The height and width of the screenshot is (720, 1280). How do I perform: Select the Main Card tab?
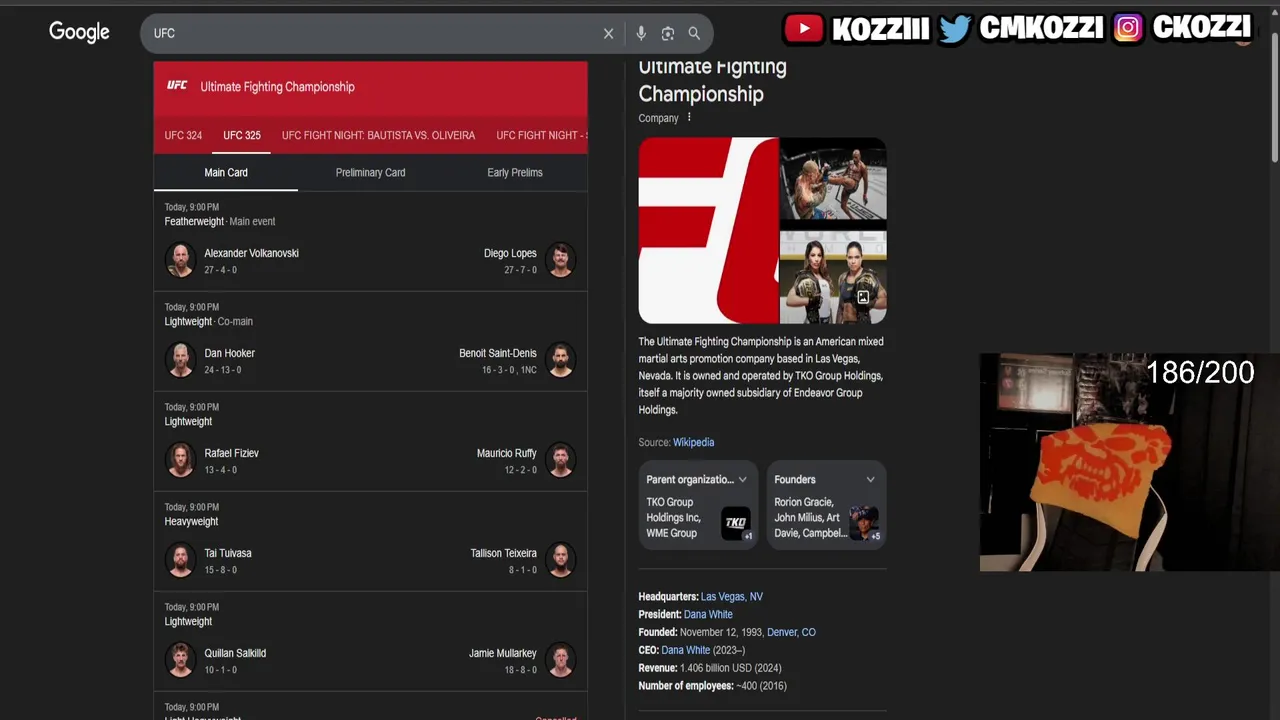point(226,172)
